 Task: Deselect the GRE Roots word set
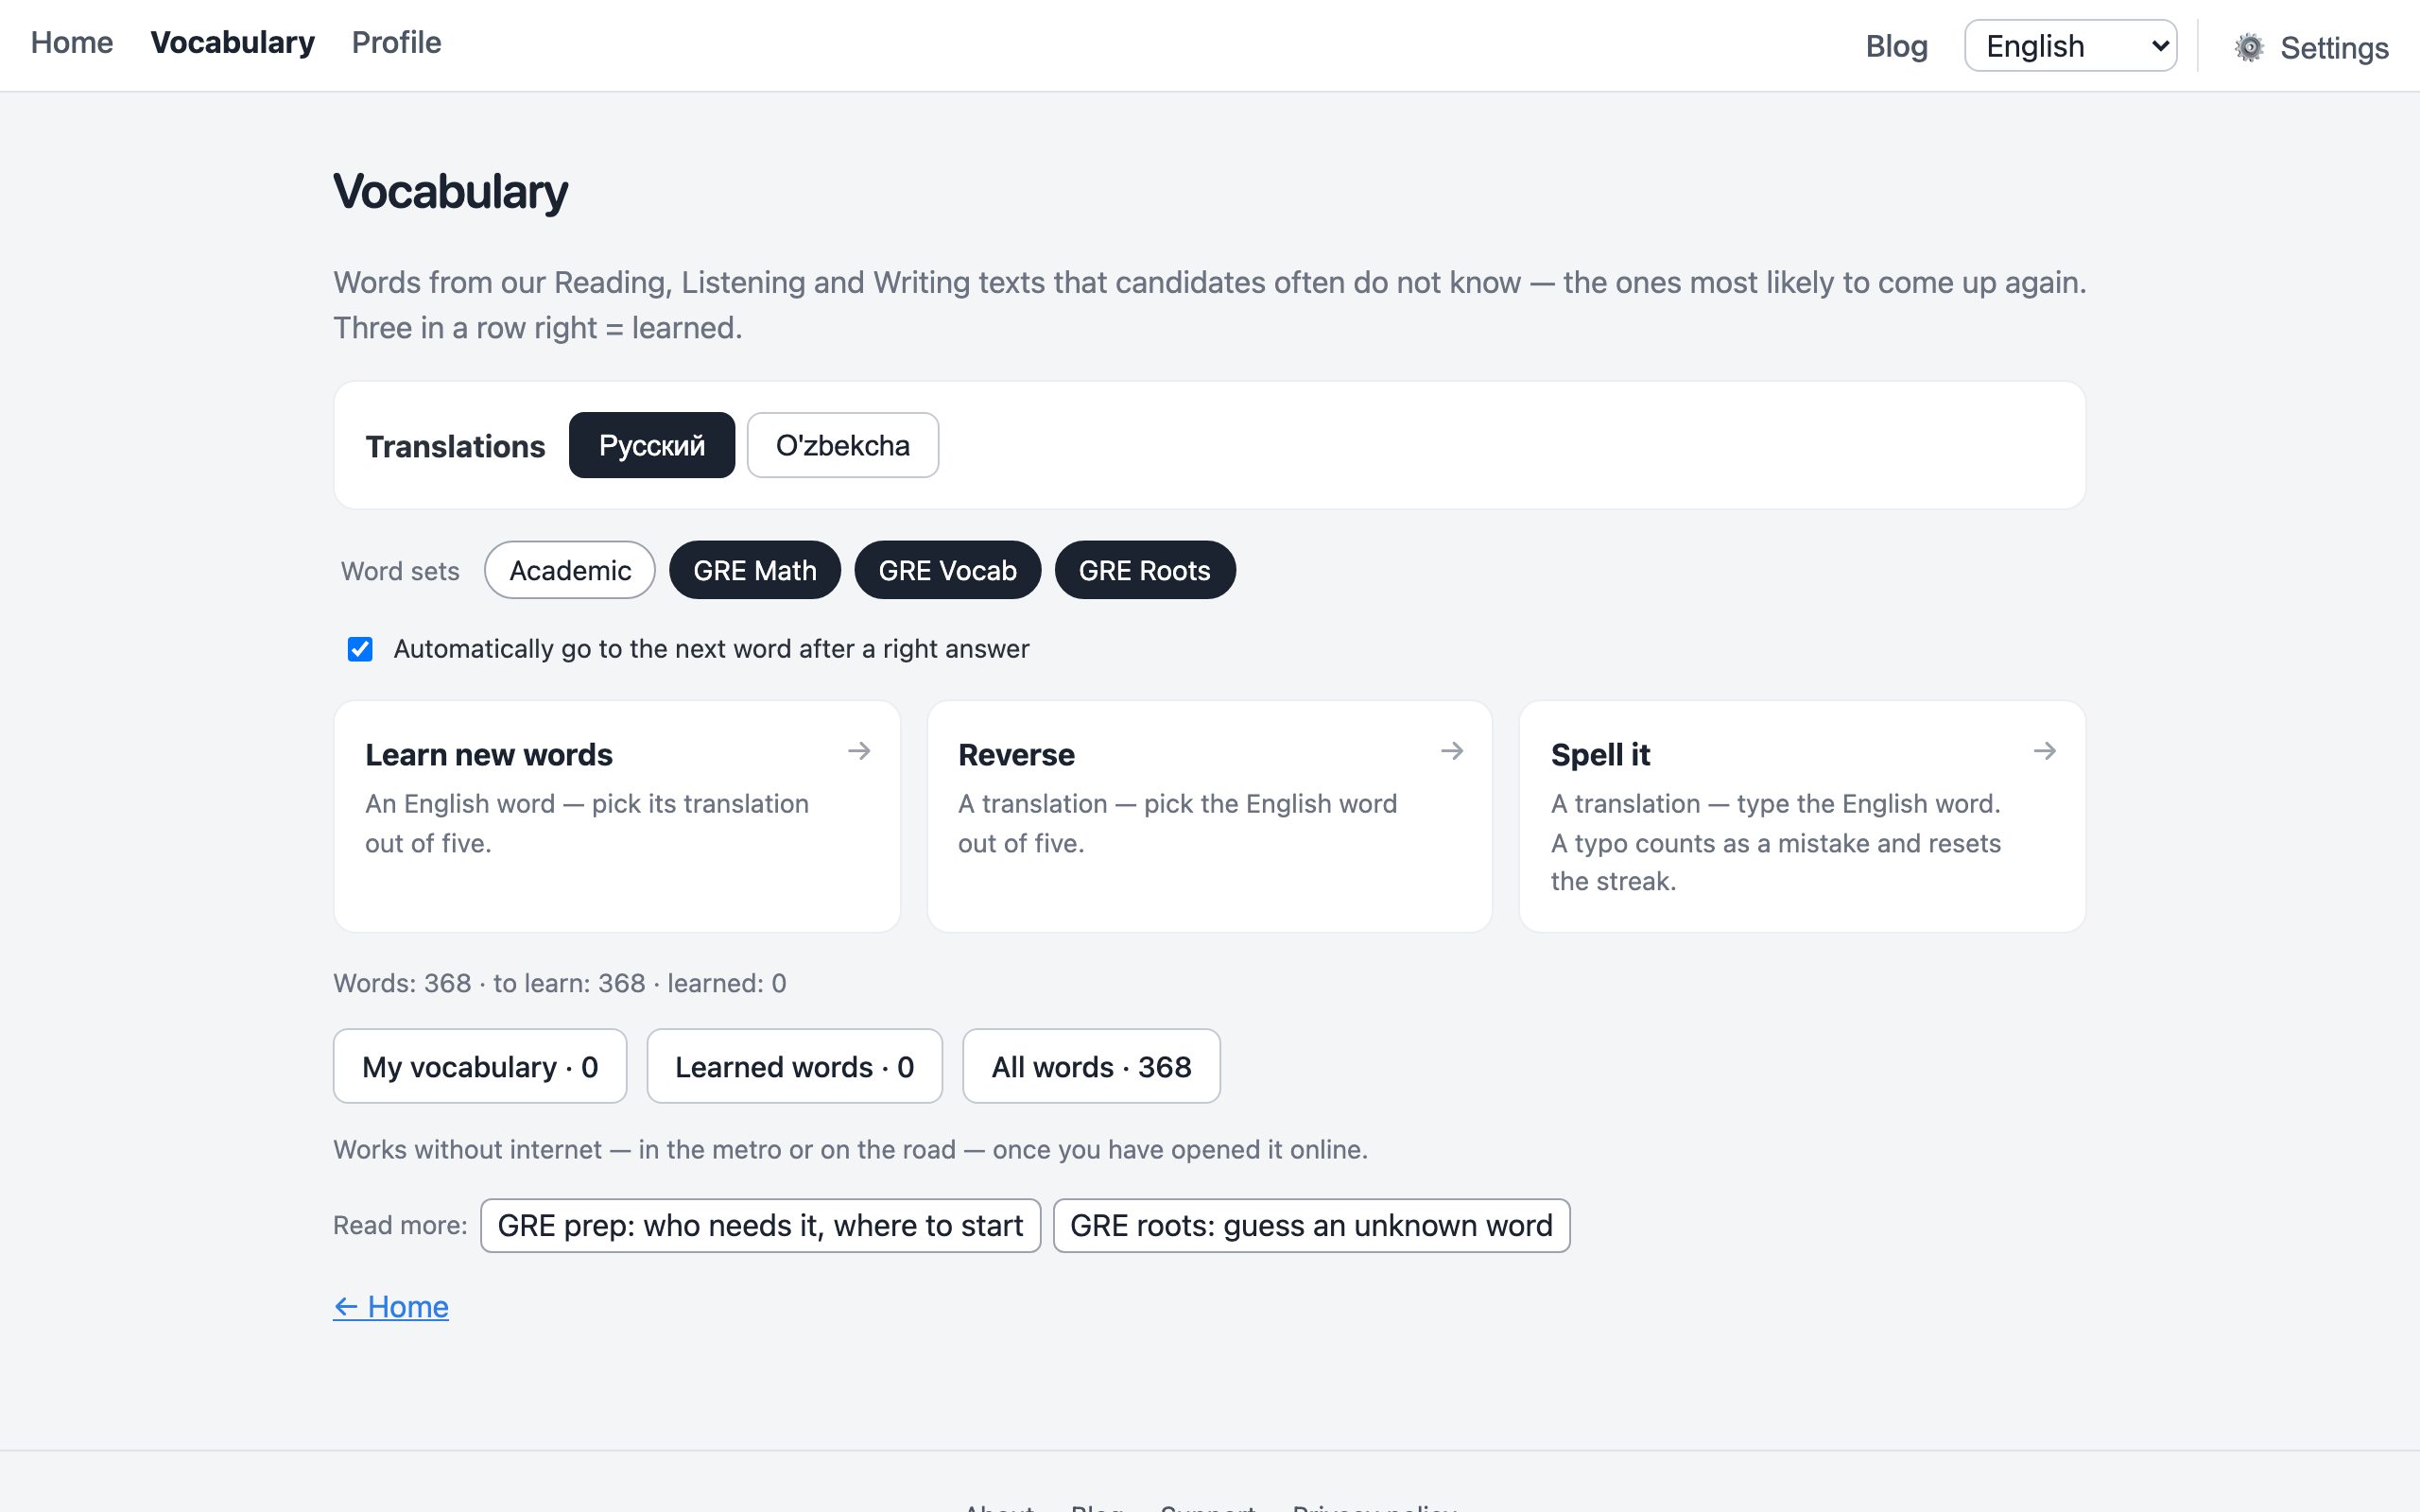[x=1145, y=570]
